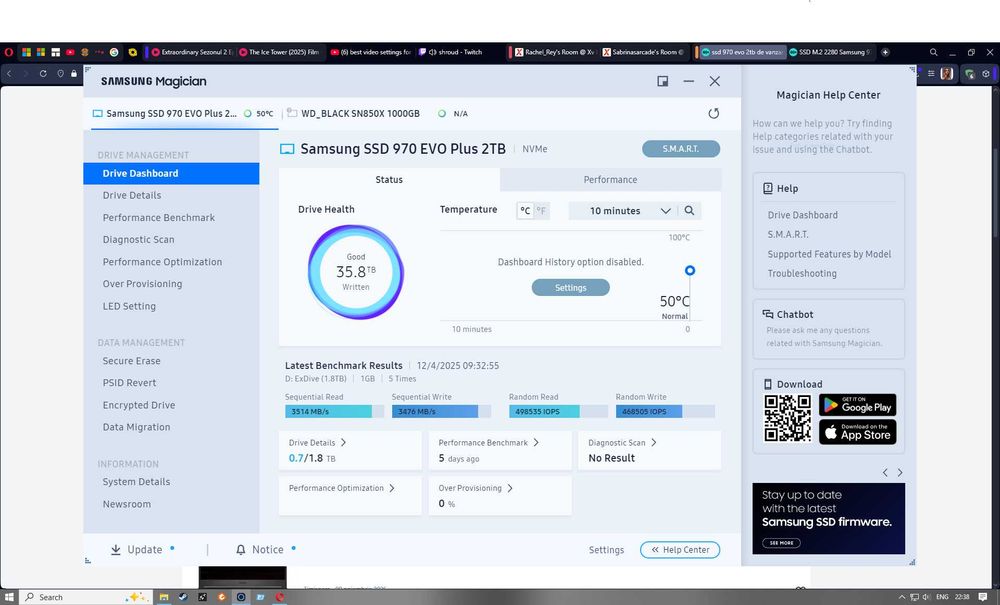The height and width of the screenshot is (605, 1000).
Task: Select the Samsung SSD 970 EVO Plus drive tab
Action: (x=184, y=113)
